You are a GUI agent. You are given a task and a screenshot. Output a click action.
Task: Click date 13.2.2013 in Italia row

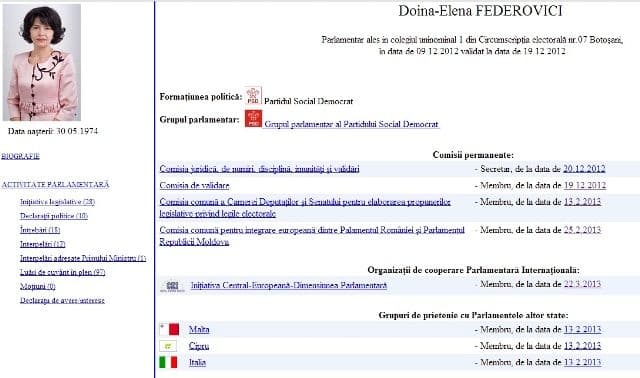point(582,362)
